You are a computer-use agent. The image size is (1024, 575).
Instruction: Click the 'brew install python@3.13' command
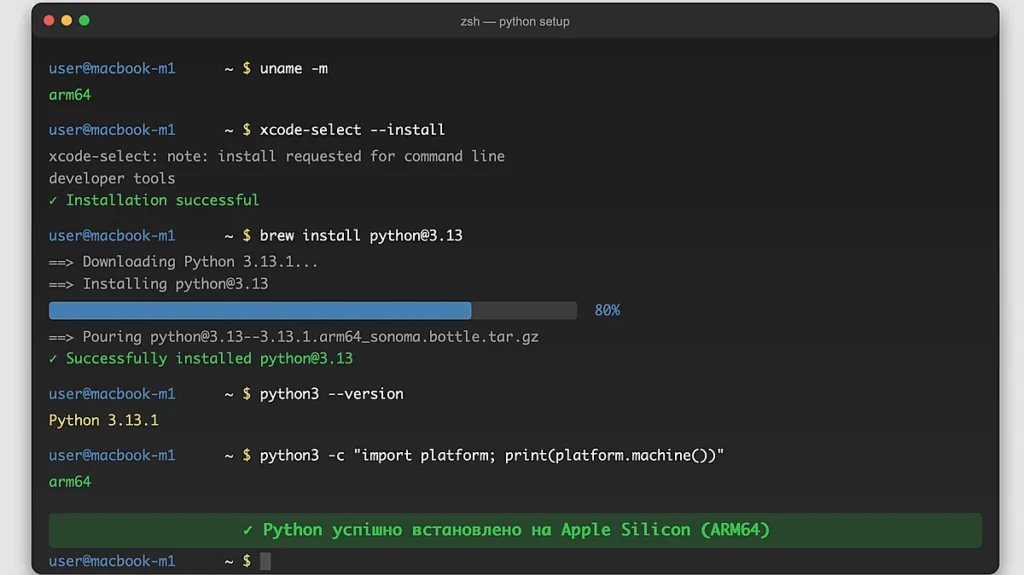point(360,236)
